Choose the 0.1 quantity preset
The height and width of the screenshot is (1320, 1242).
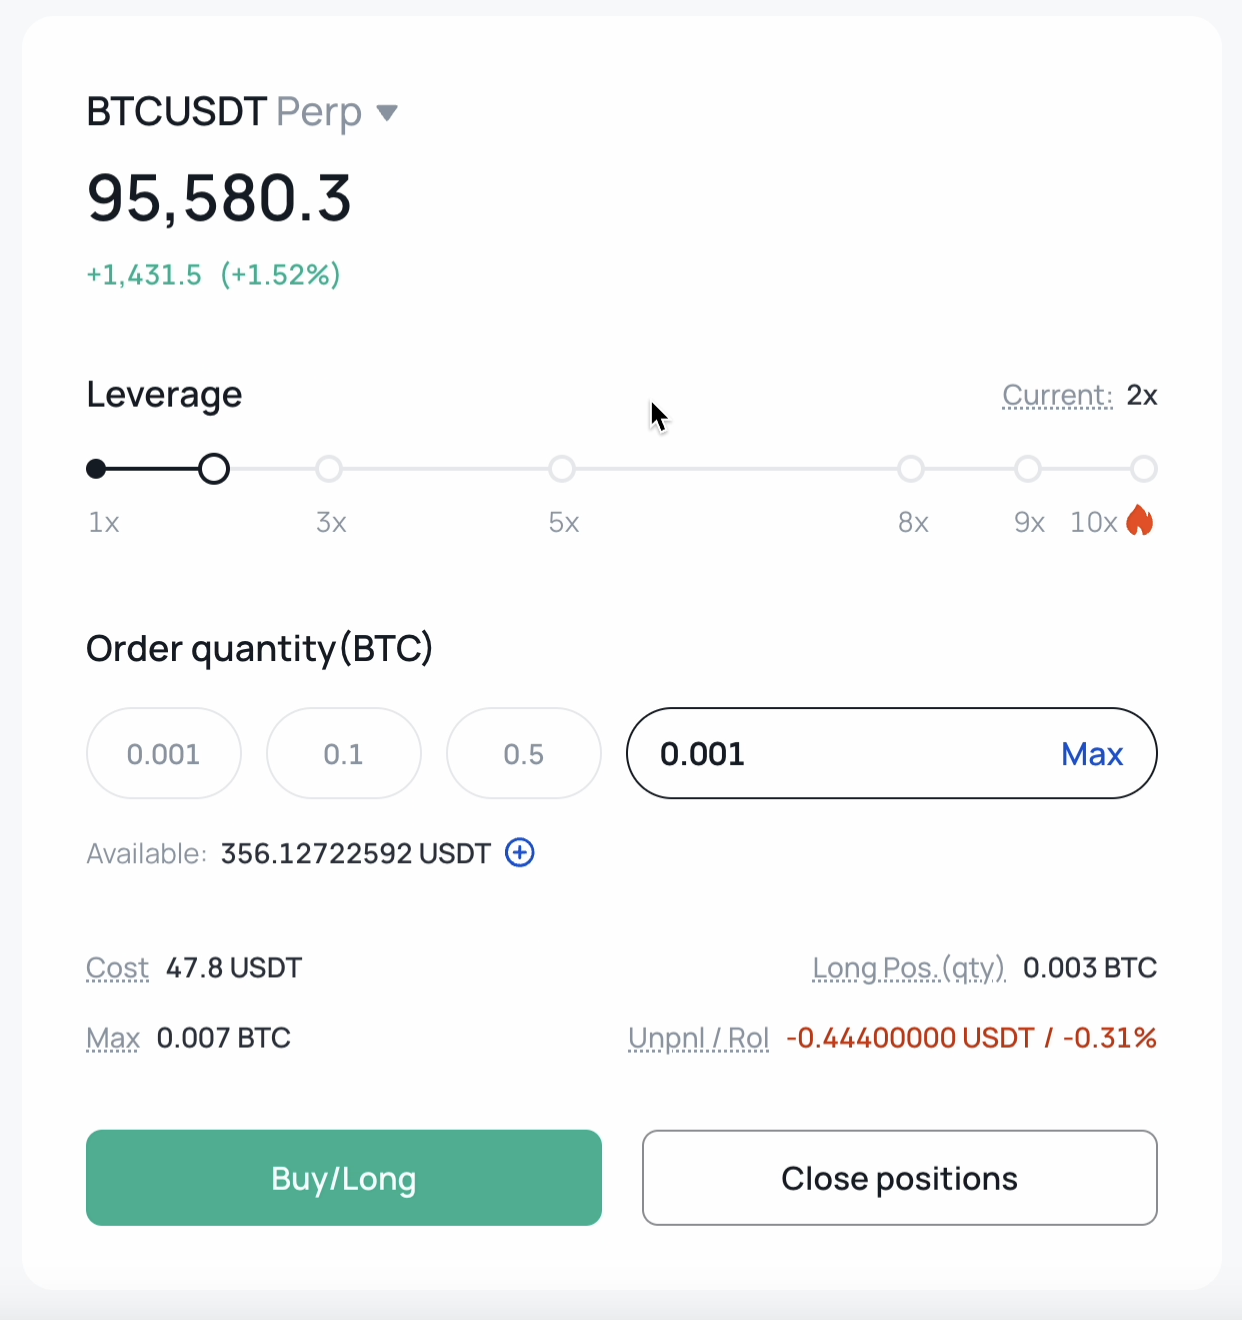[344, 753]
